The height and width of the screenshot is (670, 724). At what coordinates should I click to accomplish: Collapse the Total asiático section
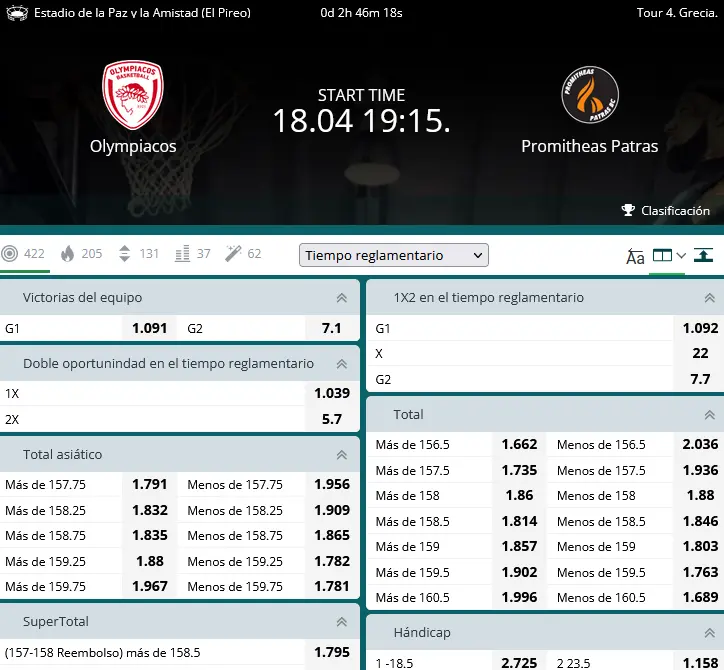coord(342,455)
